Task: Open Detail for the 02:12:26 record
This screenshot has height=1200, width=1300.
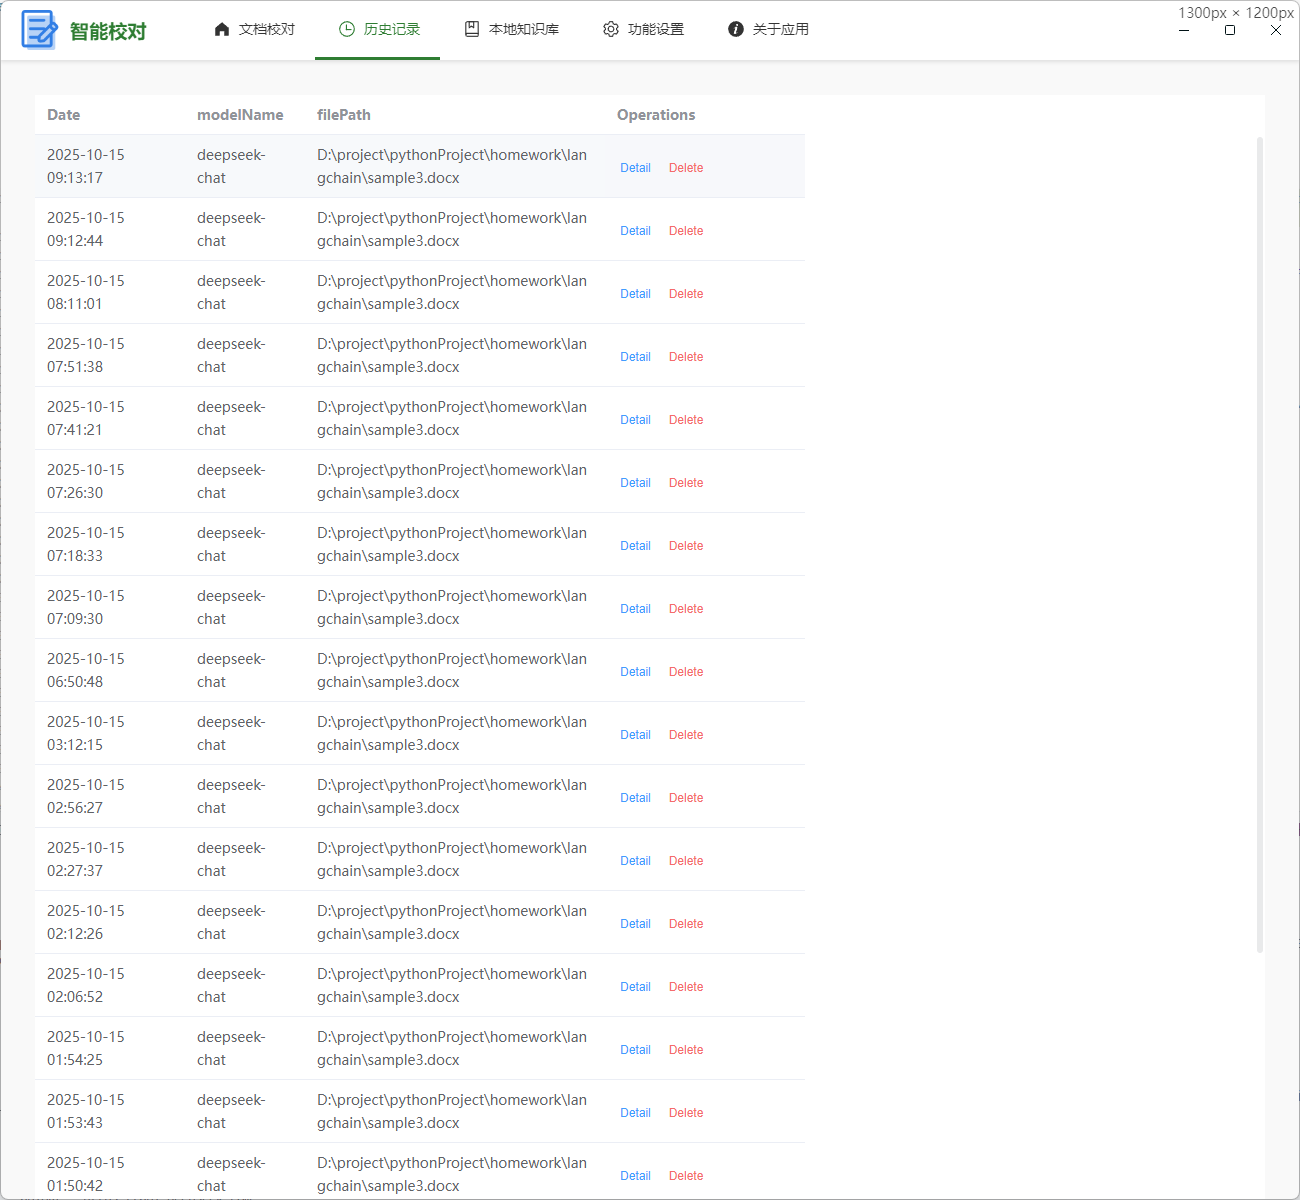Action: point(635,924)
